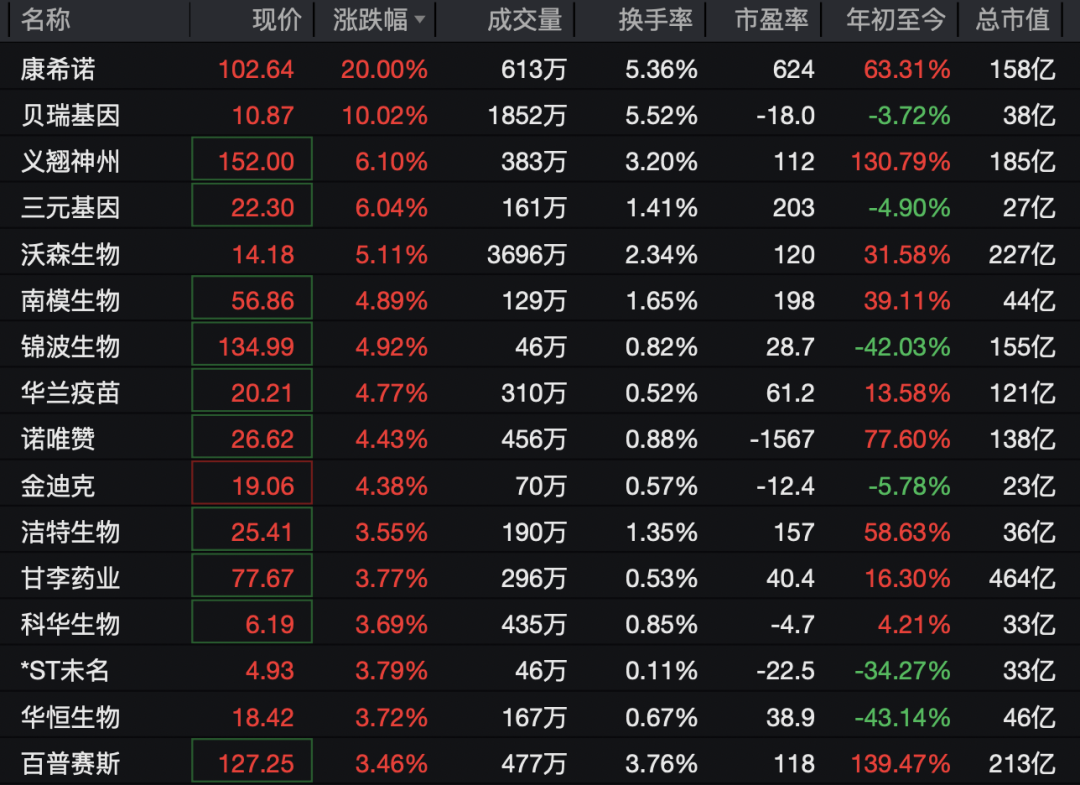Select the 624 P/E ratio cell
The image size is (1080, 785).
pyautogui.click(x=793, y=69)
